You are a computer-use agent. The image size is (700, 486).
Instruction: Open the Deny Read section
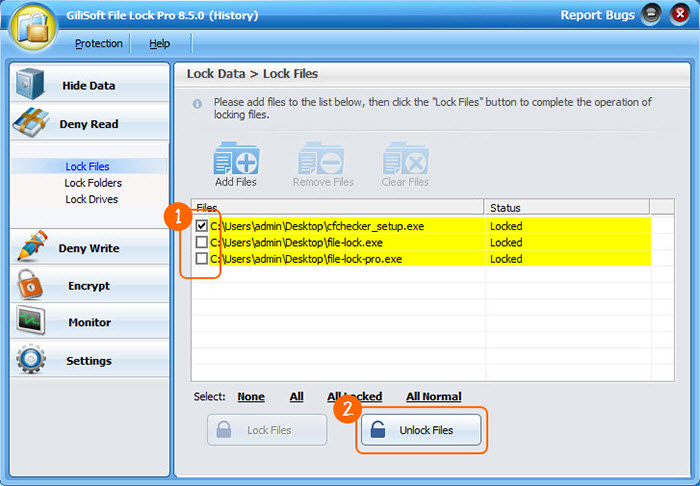click(89, 124)
